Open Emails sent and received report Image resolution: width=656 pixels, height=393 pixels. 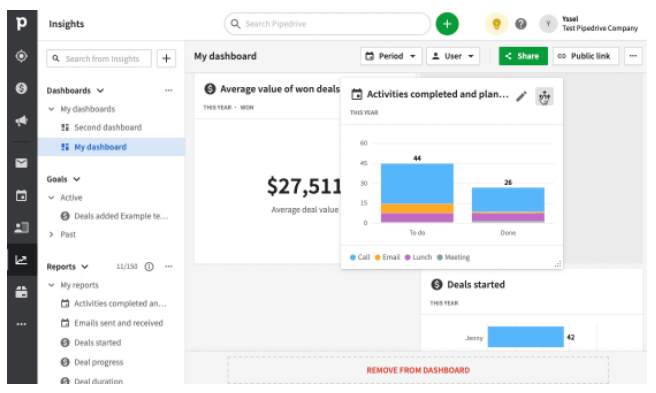coord(111,323)
